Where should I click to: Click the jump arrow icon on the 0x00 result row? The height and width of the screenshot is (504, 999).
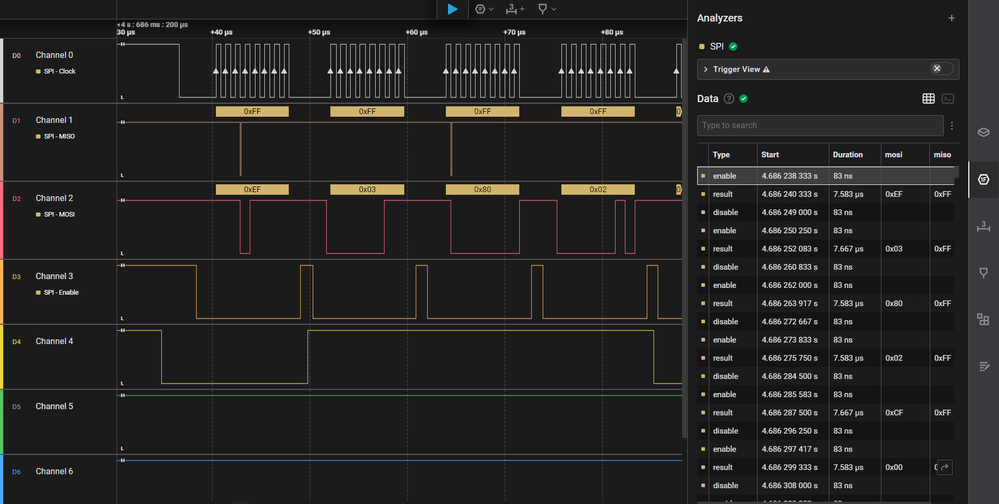(945, 468)
